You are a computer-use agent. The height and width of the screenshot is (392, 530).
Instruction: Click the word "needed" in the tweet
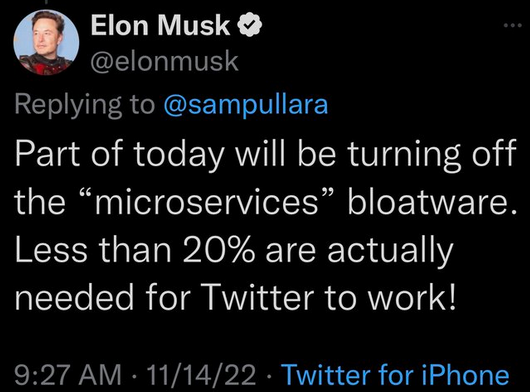coord(74,298)
